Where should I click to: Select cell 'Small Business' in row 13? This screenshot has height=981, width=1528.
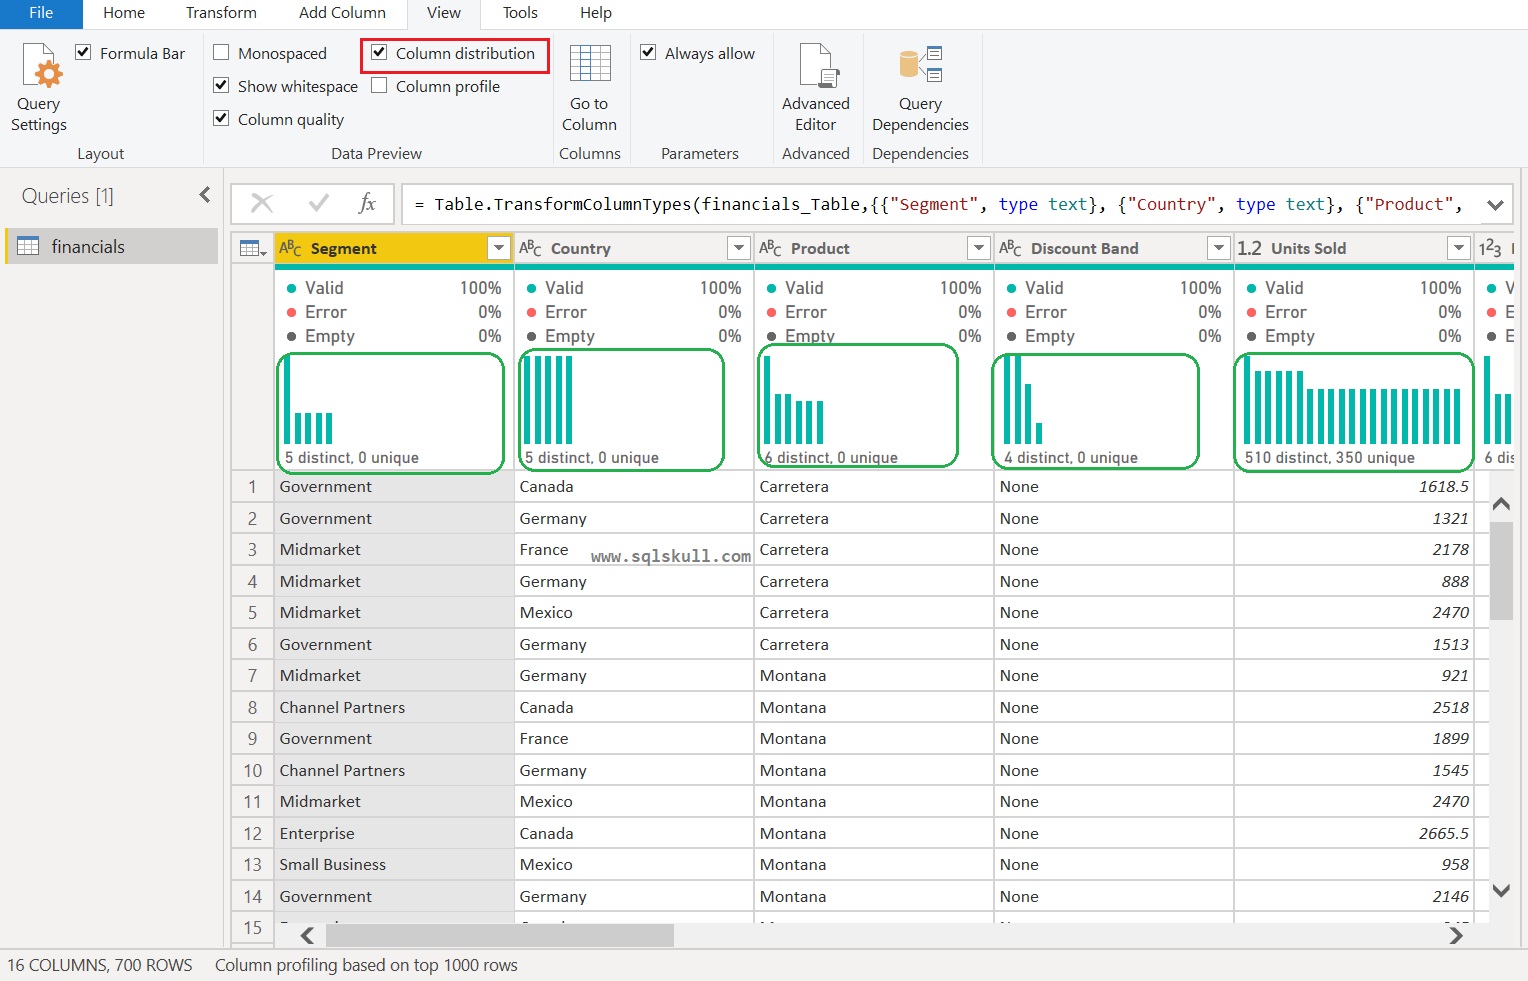[394, 864]
